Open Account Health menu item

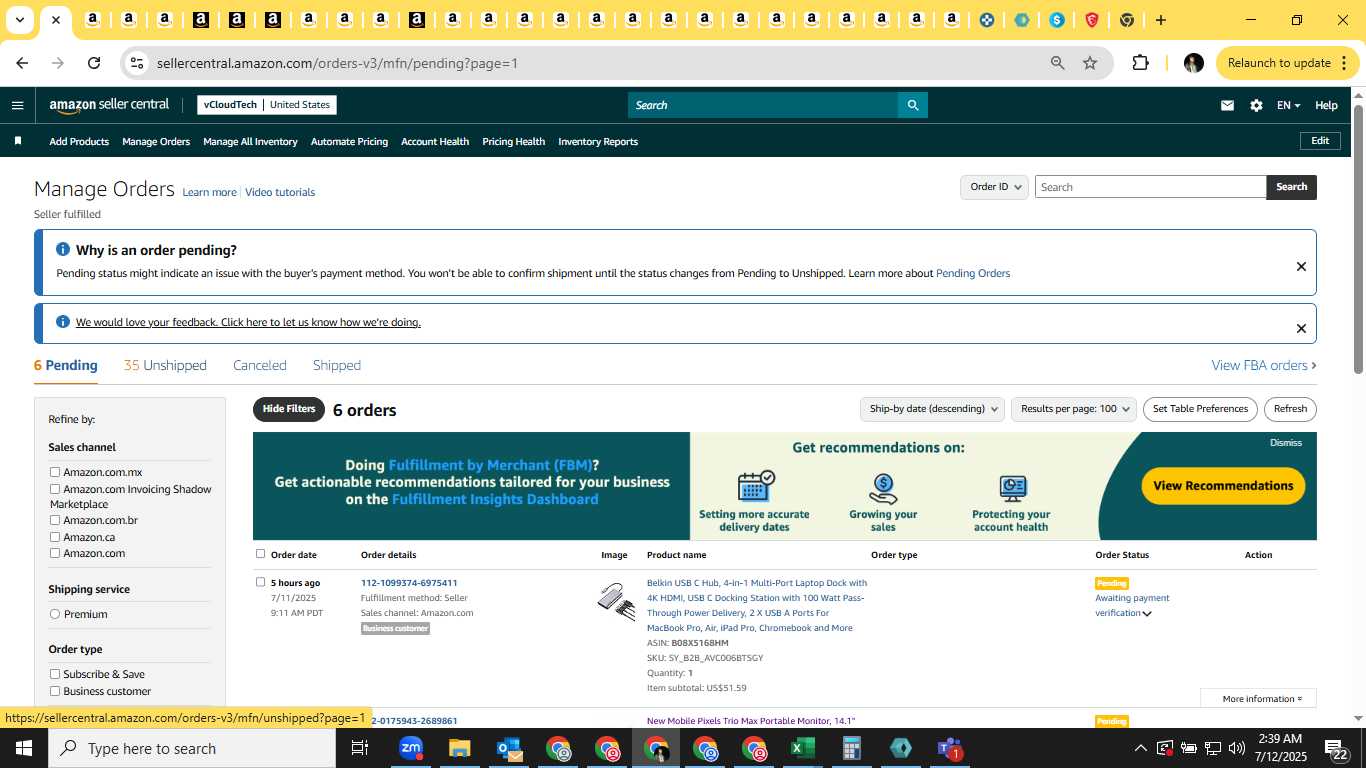point(435,141)
